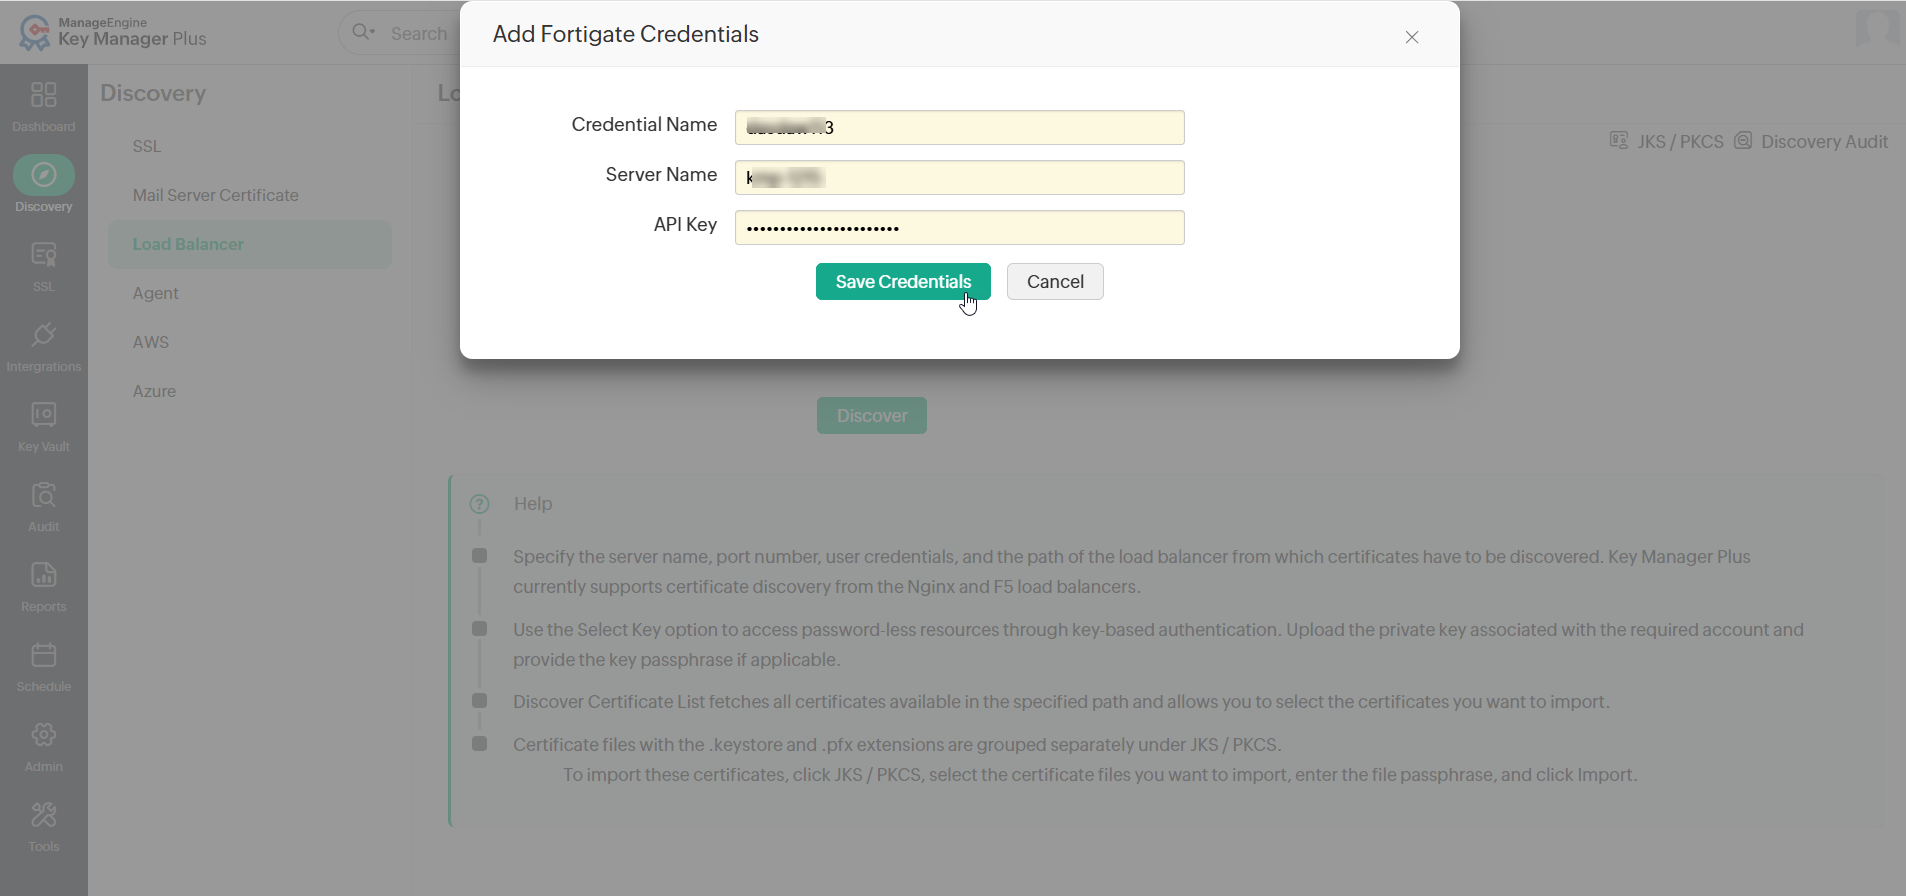
Task: Open the Audit sidebar icon
Action: point(44,495)
